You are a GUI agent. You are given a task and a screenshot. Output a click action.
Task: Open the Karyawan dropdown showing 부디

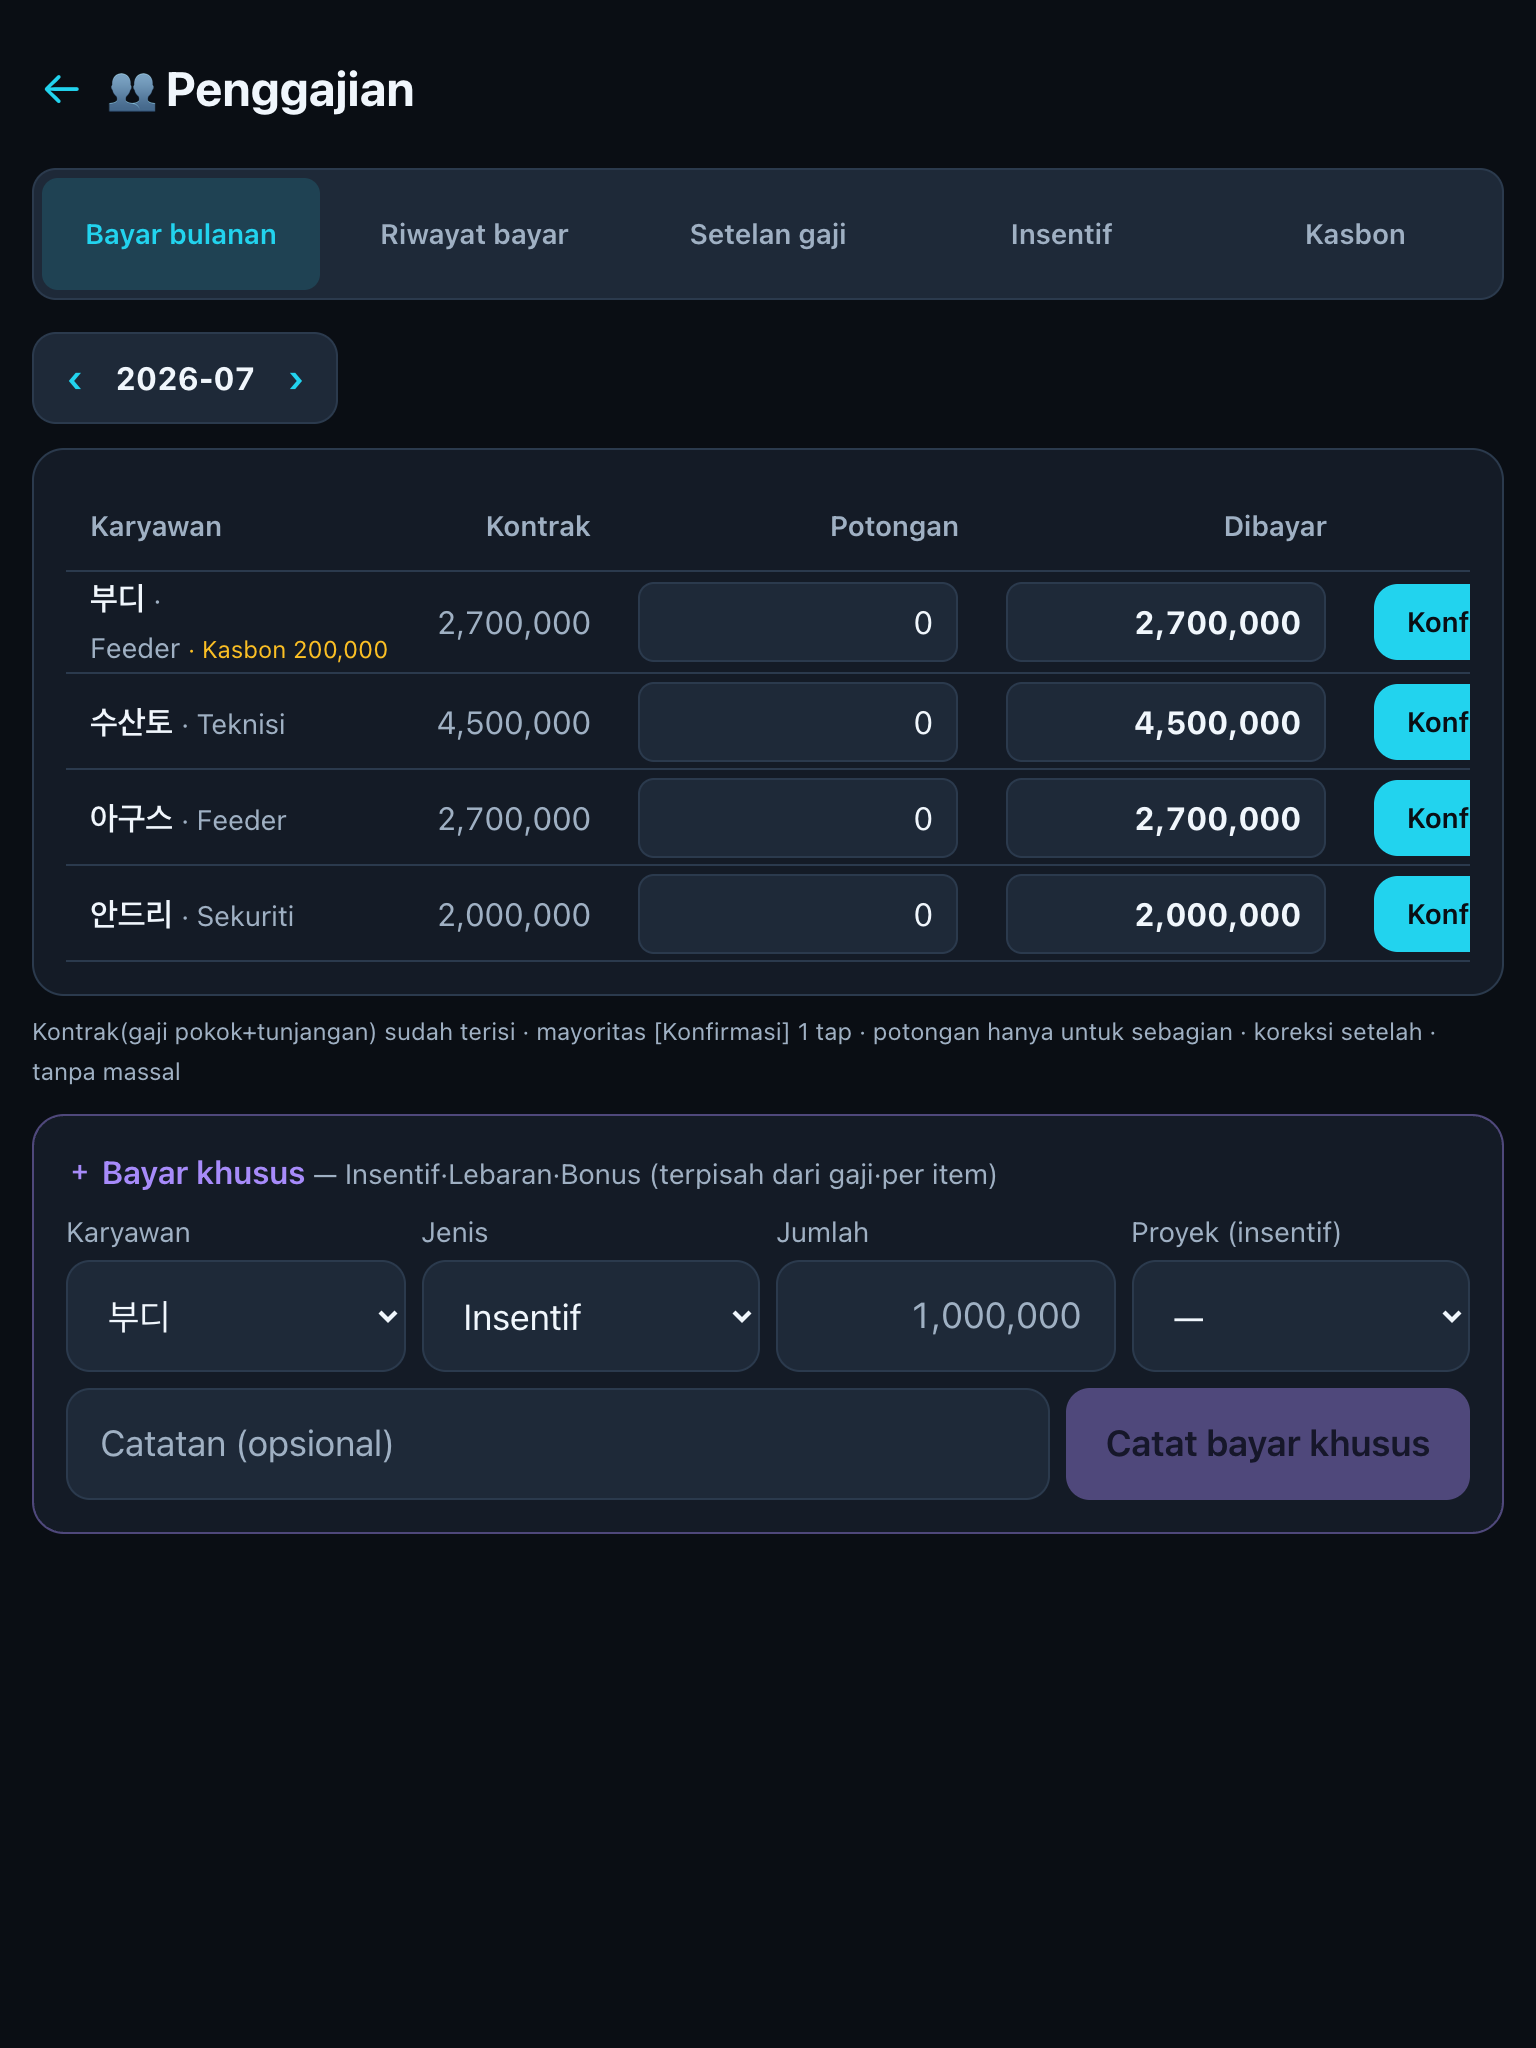coord(236,1316)
